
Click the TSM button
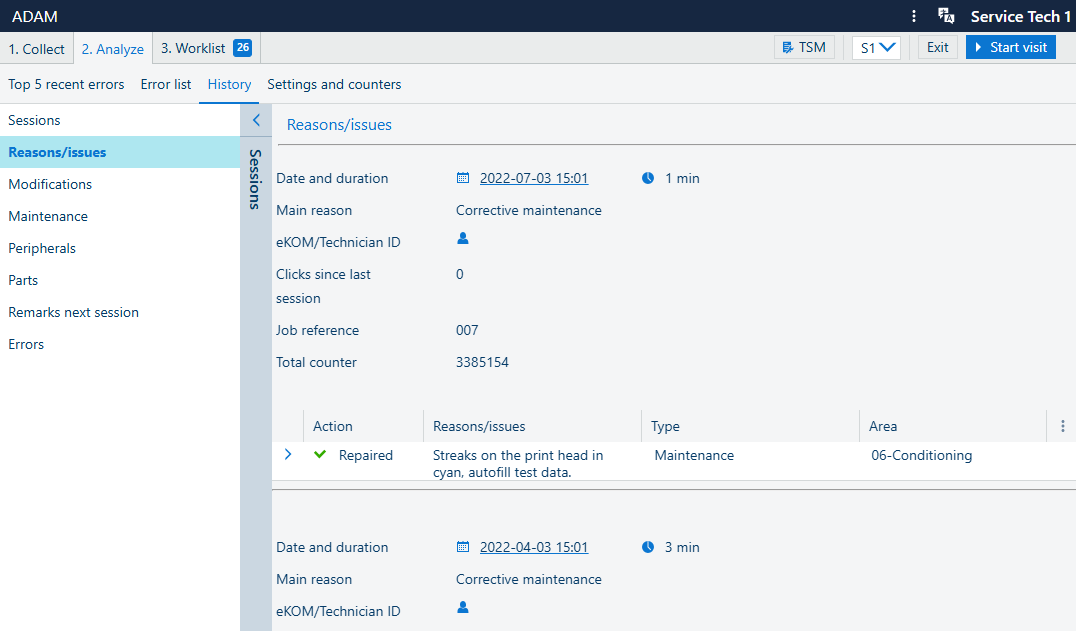(x=804, y=47)
